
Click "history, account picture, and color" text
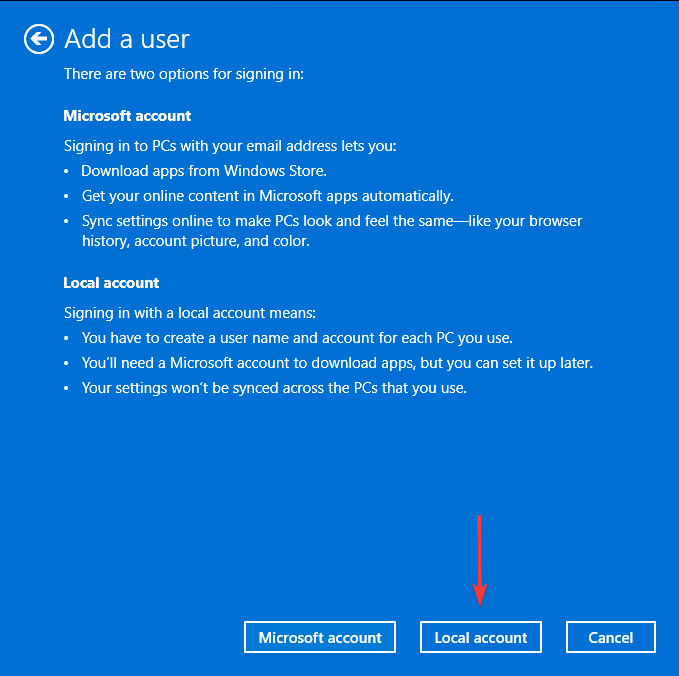pos(196,241)
